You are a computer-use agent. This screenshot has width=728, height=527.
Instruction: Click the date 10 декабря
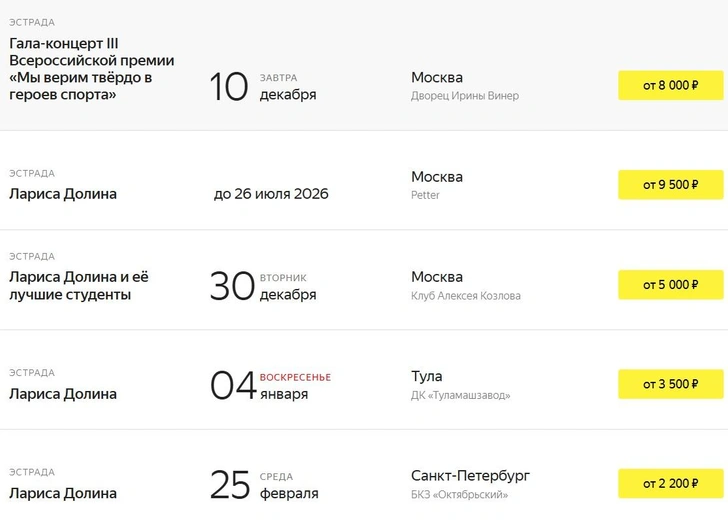click(263, 87)
